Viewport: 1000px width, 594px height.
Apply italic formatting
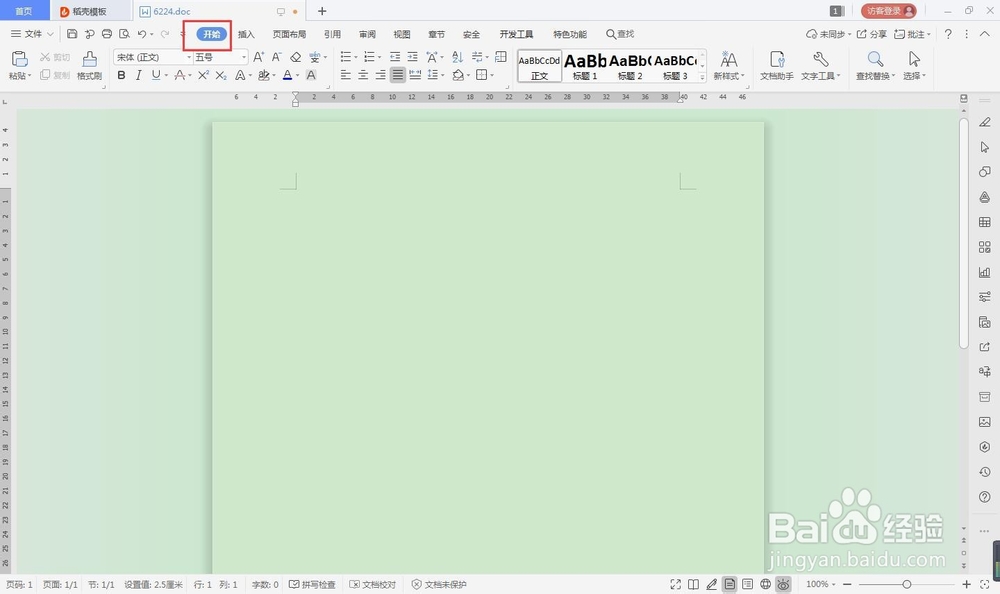(x=137, y=75)
